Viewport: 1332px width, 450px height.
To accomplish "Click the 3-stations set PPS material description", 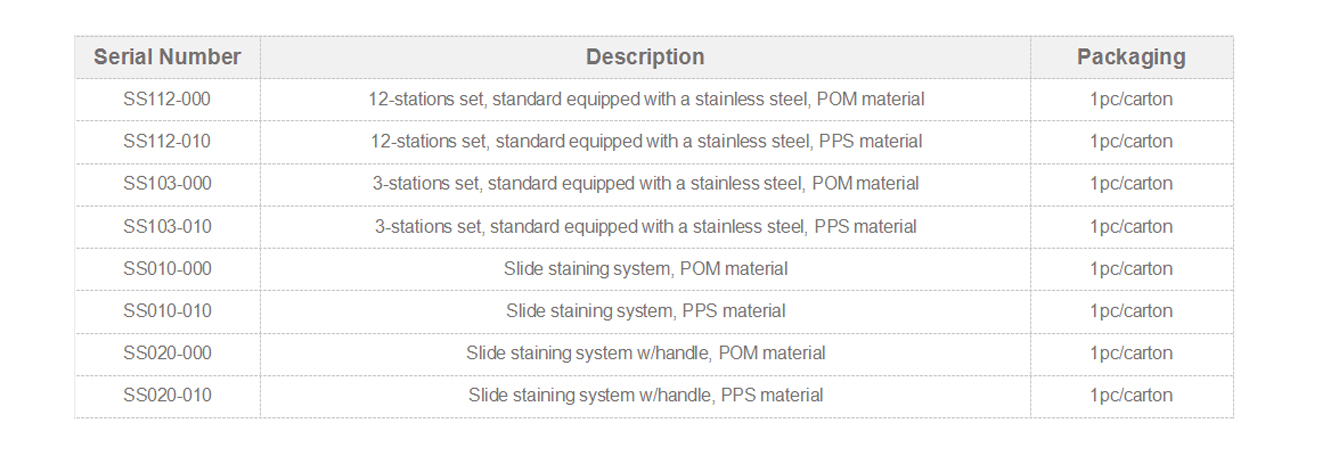I will pyautogui.click(x=646, y=226).
